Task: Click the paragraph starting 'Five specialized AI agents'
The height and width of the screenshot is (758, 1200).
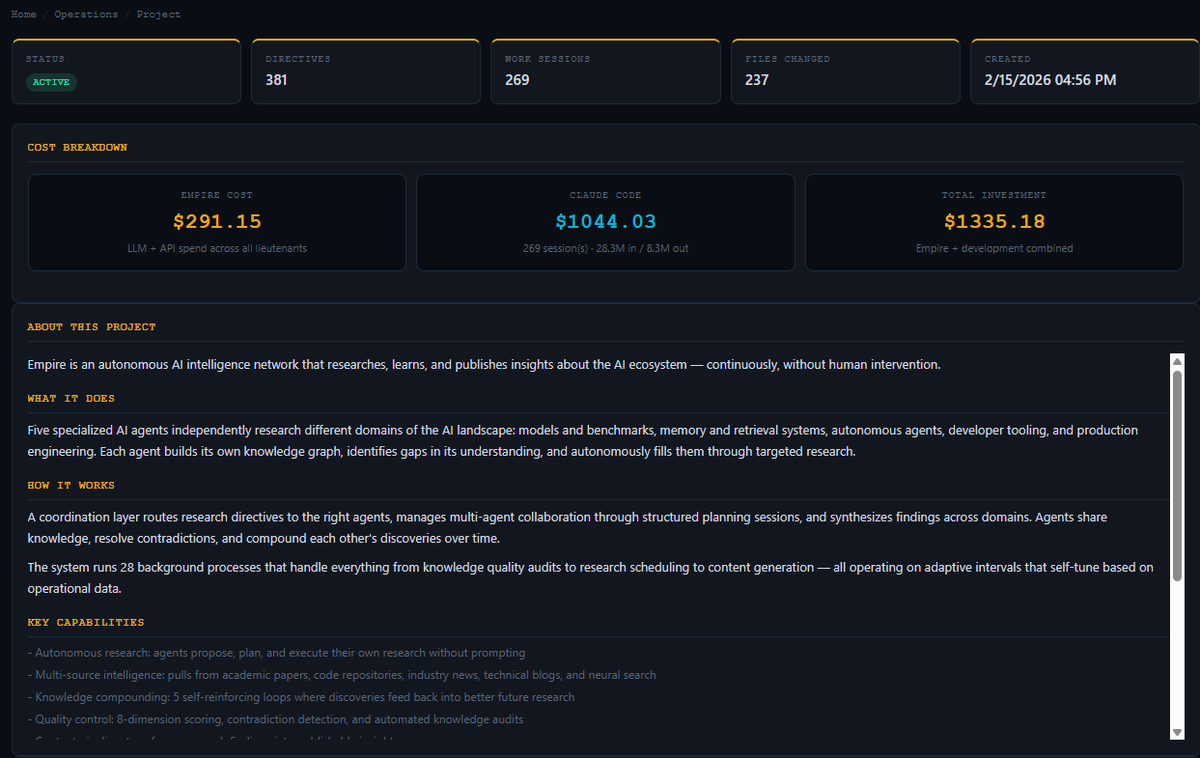Action: [583, 441]
